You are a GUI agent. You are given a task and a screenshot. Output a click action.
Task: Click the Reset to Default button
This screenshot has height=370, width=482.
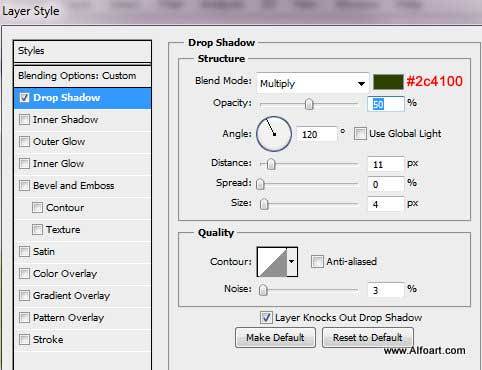tap(368, 338)
